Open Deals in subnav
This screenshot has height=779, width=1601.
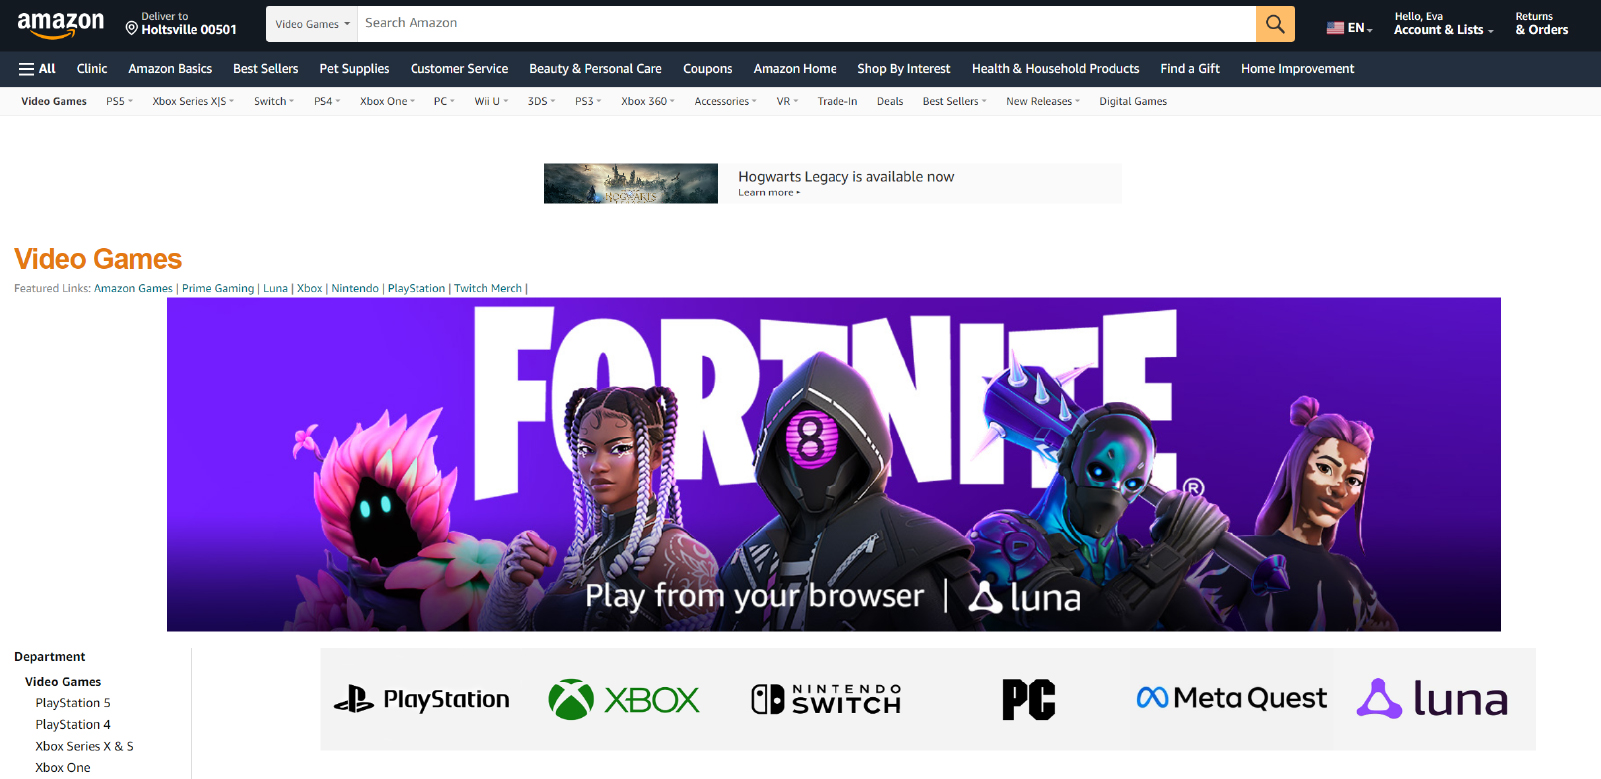coord(890,101)
